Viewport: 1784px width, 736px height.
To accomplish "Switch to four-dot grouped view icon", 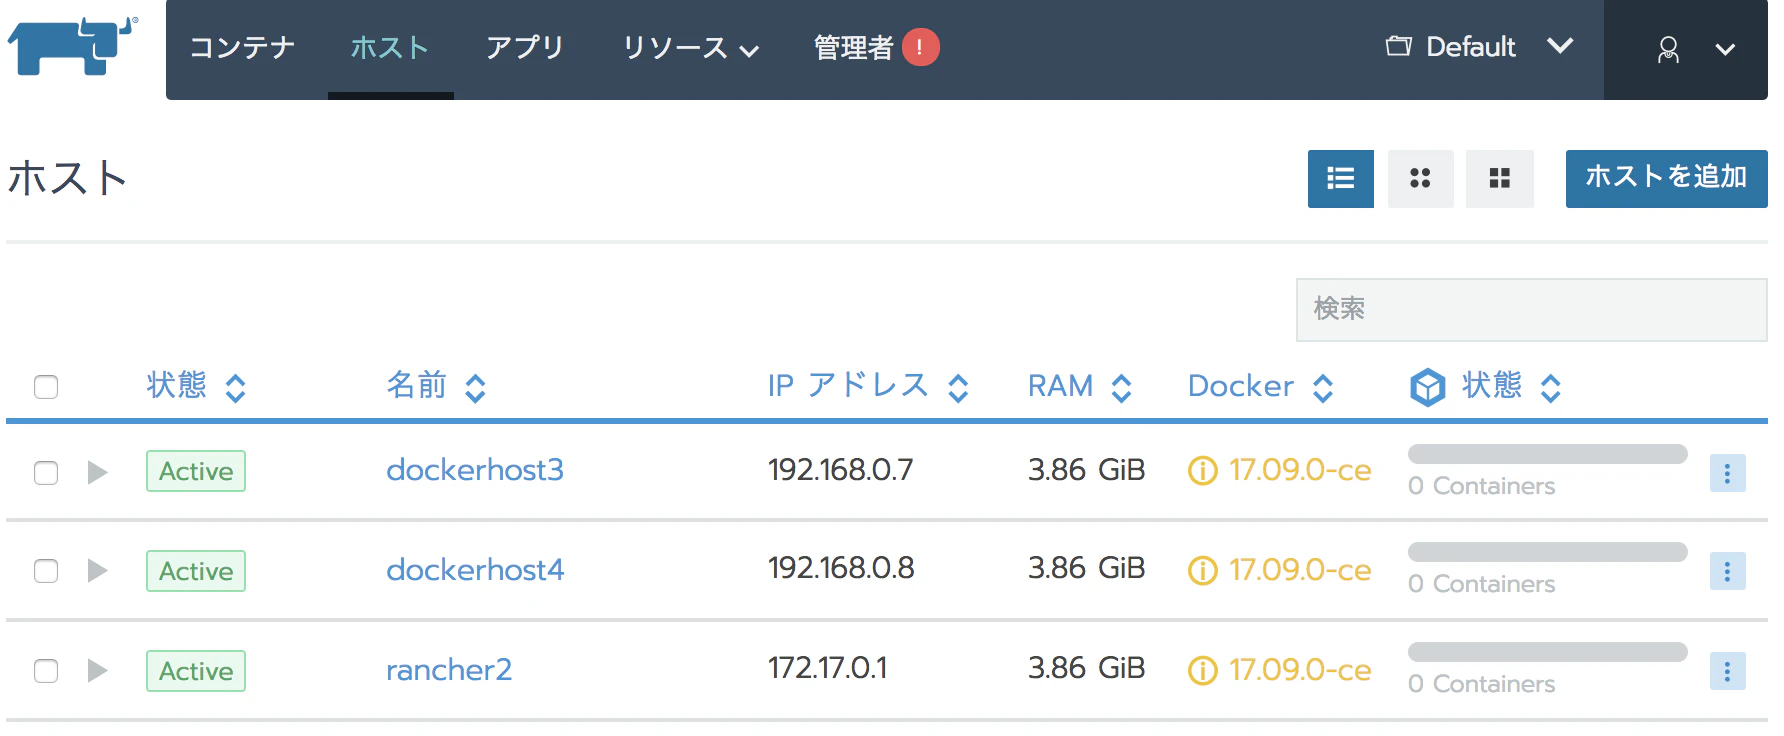I will (1420, 179).
